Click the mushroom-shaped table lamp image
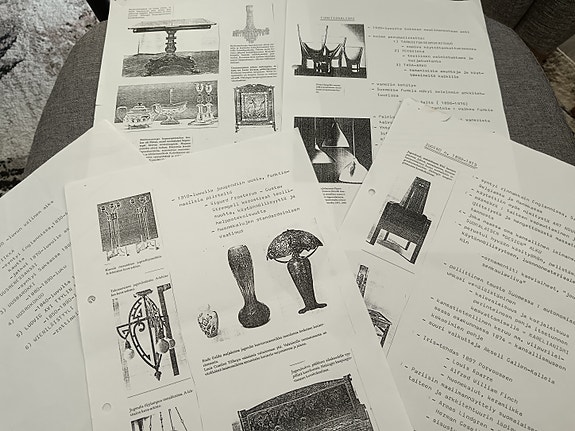The width and height of the screenshot is (575, 431). tap(296, 271)
